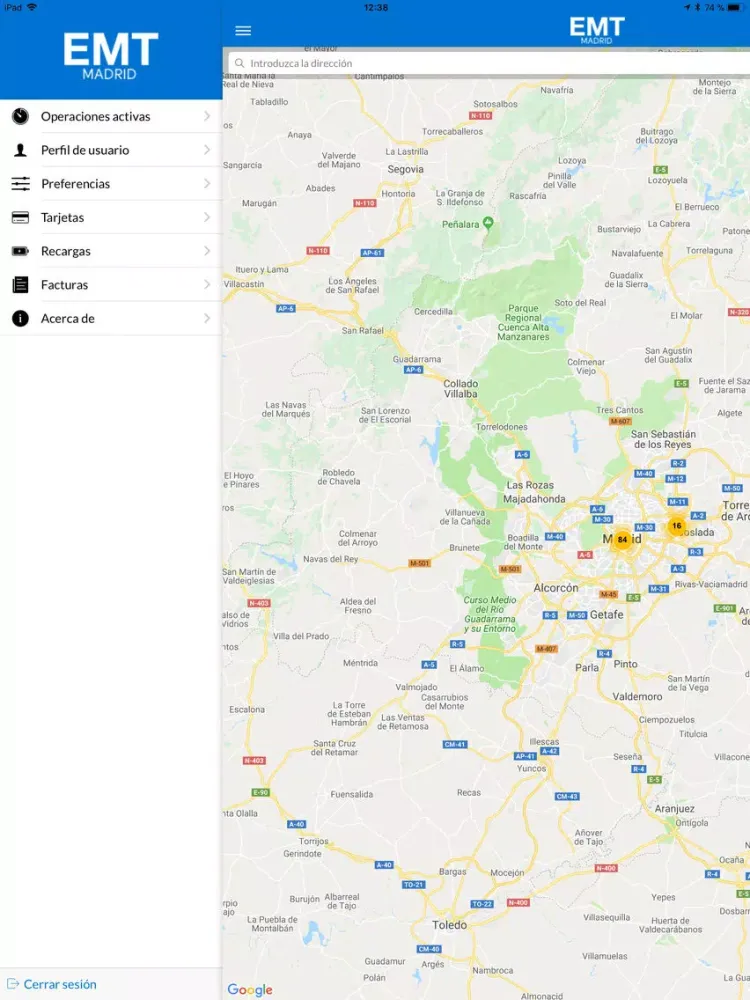The width and height of the screenshot is (750, 1000).
Task: Expand Operaciones activas chevron arrow
Action: 207,117
